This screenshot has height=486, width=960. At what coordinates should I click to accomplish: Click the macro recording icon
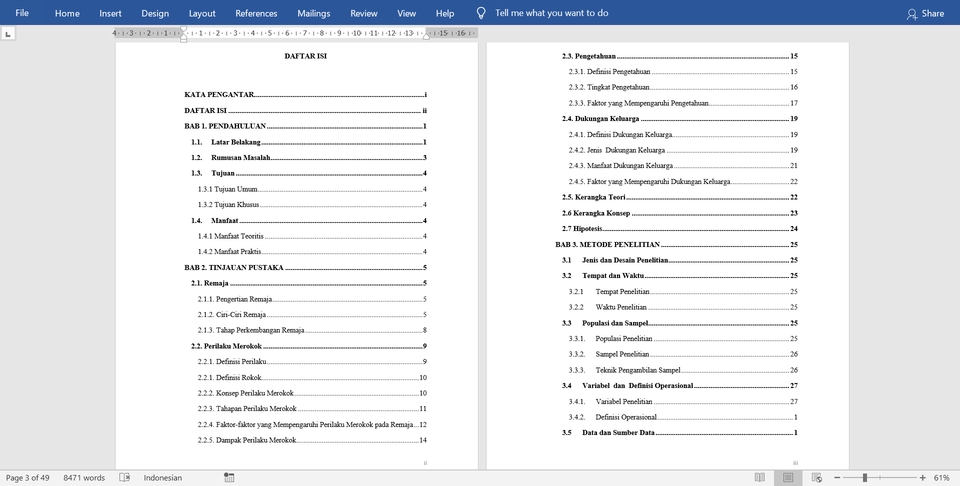point(229,477)
